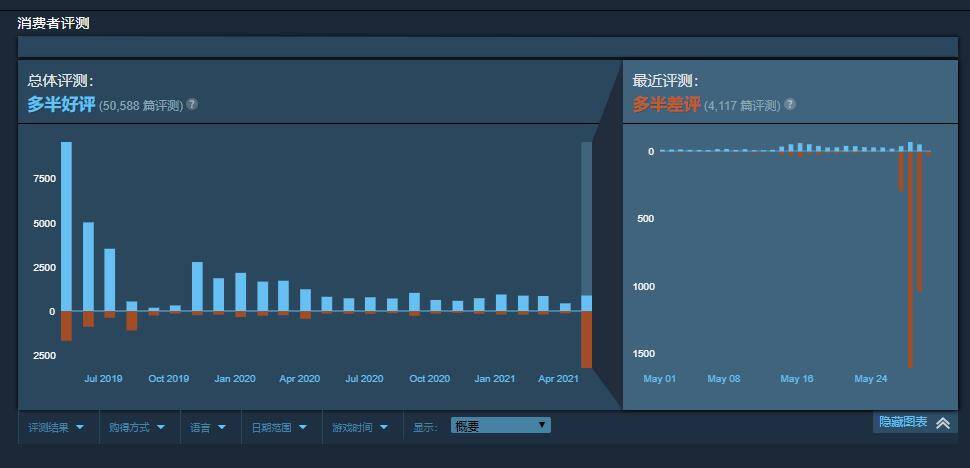Expand the 日期范围 date range filter
970x468 pixels.
pos(279,427)
